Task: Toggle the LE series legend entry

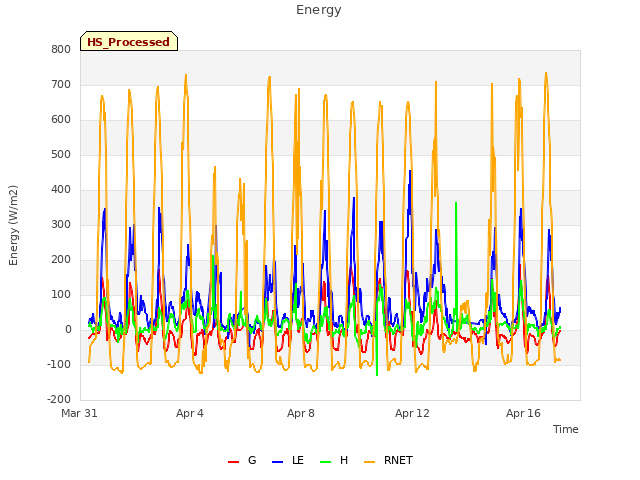Action: (288, 461)
